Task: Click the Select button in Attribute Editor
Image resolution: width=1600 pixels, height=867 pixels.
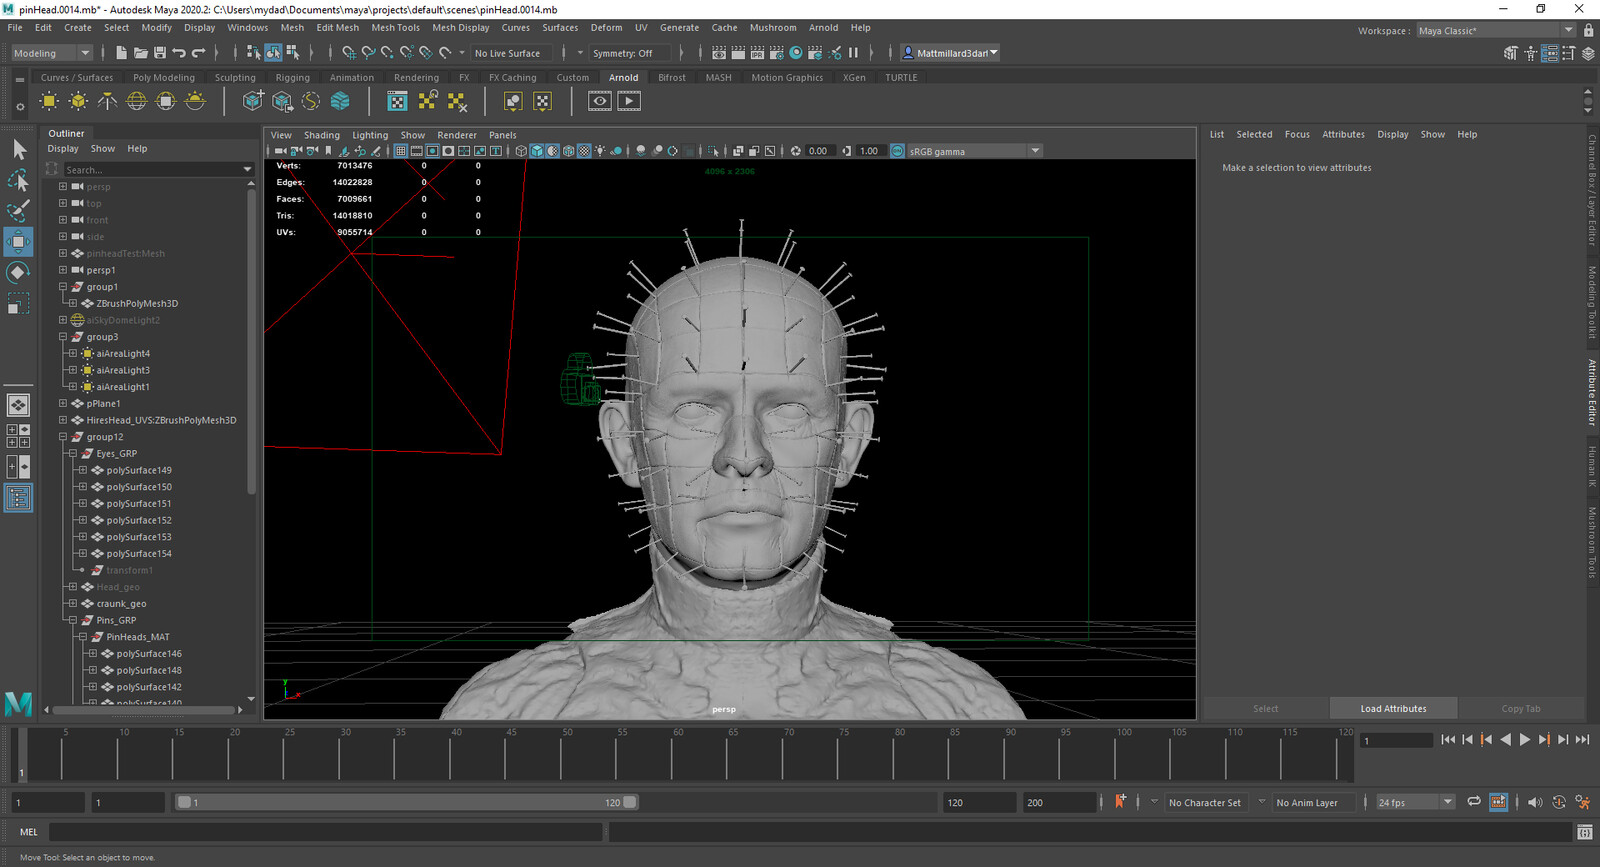Action: tap(1265, 709)
